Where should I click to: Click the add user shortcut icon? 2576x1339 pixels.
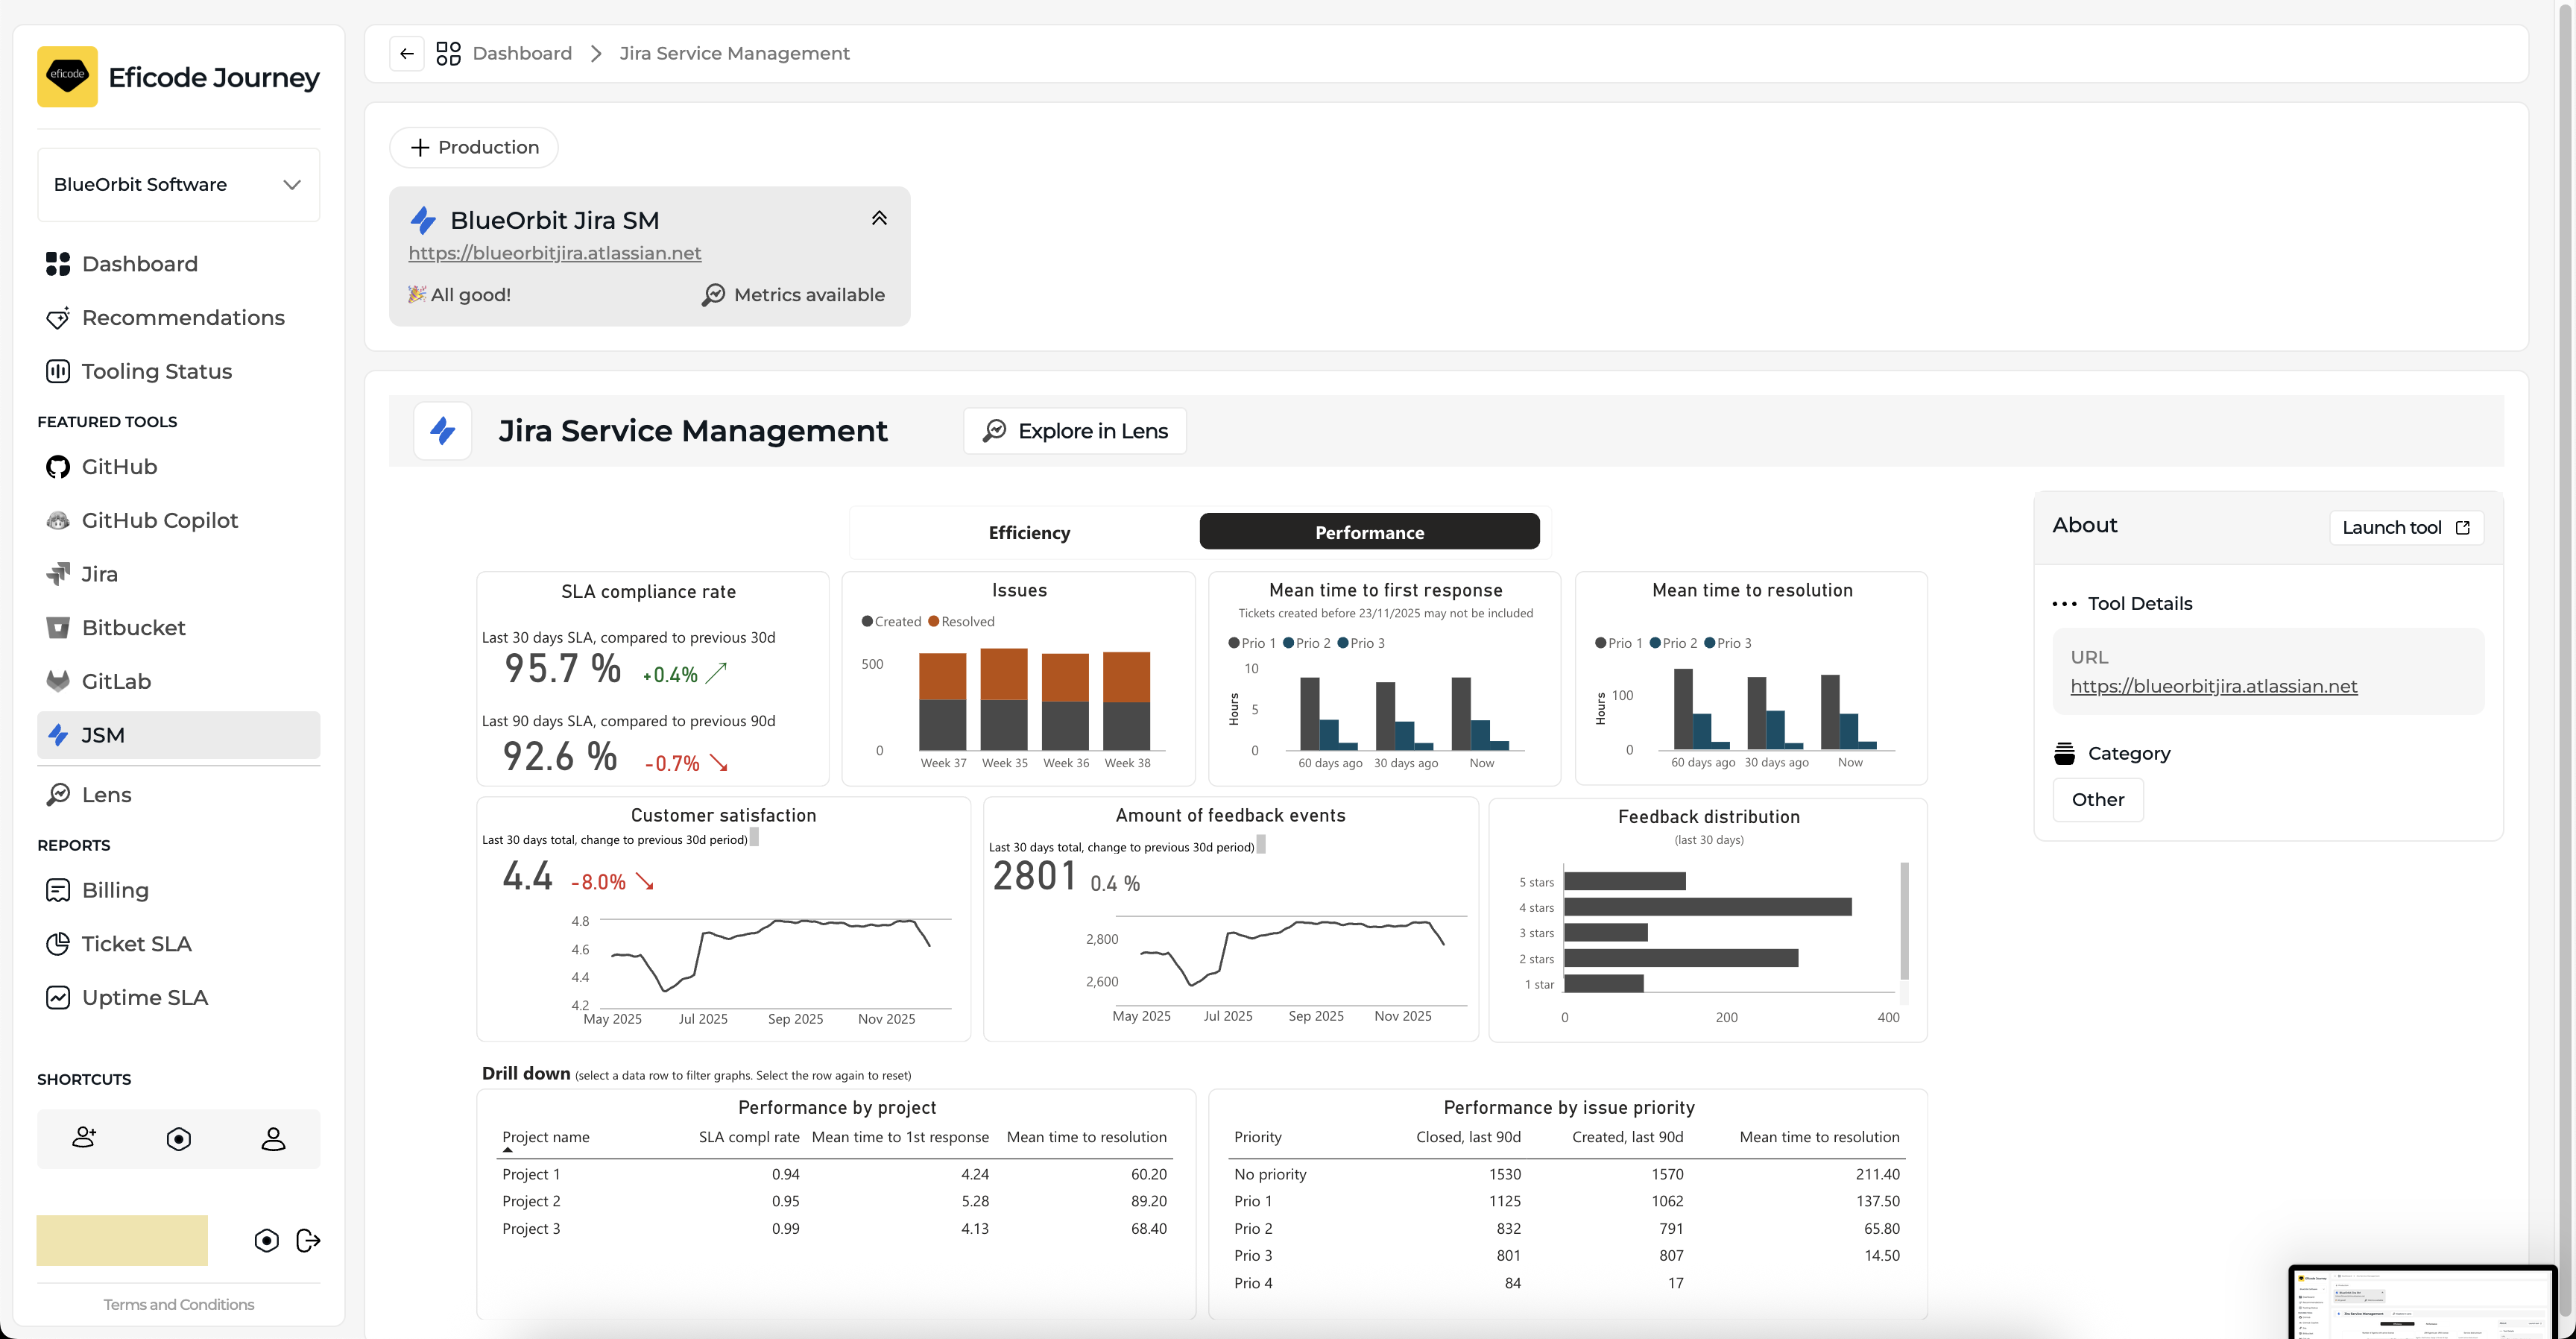pos(84,1138)
